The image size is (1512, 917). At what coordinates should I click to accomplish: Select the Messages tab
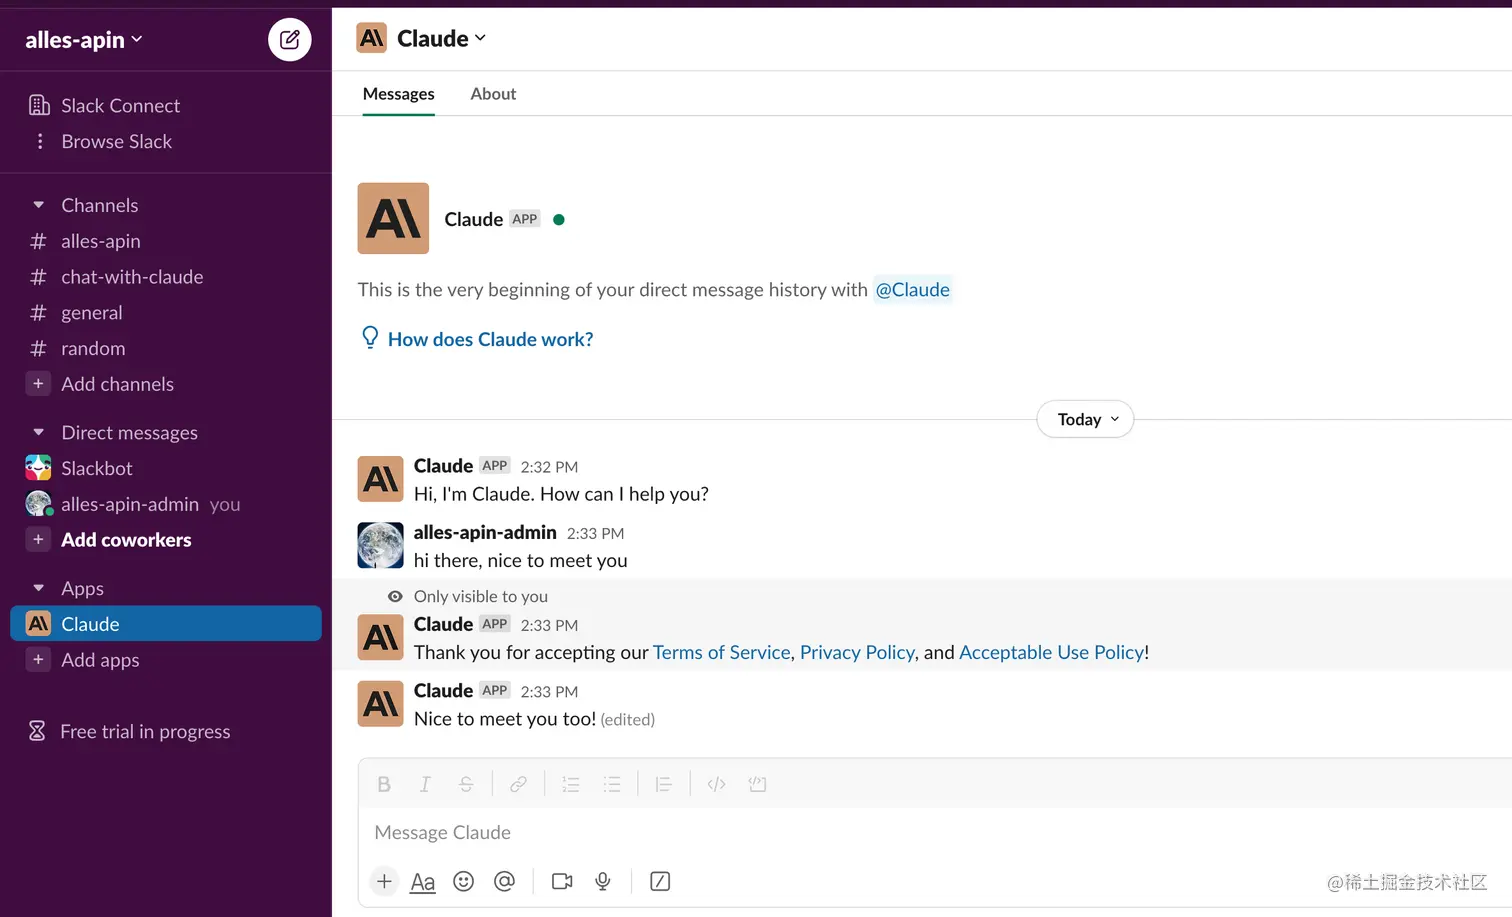398,94
